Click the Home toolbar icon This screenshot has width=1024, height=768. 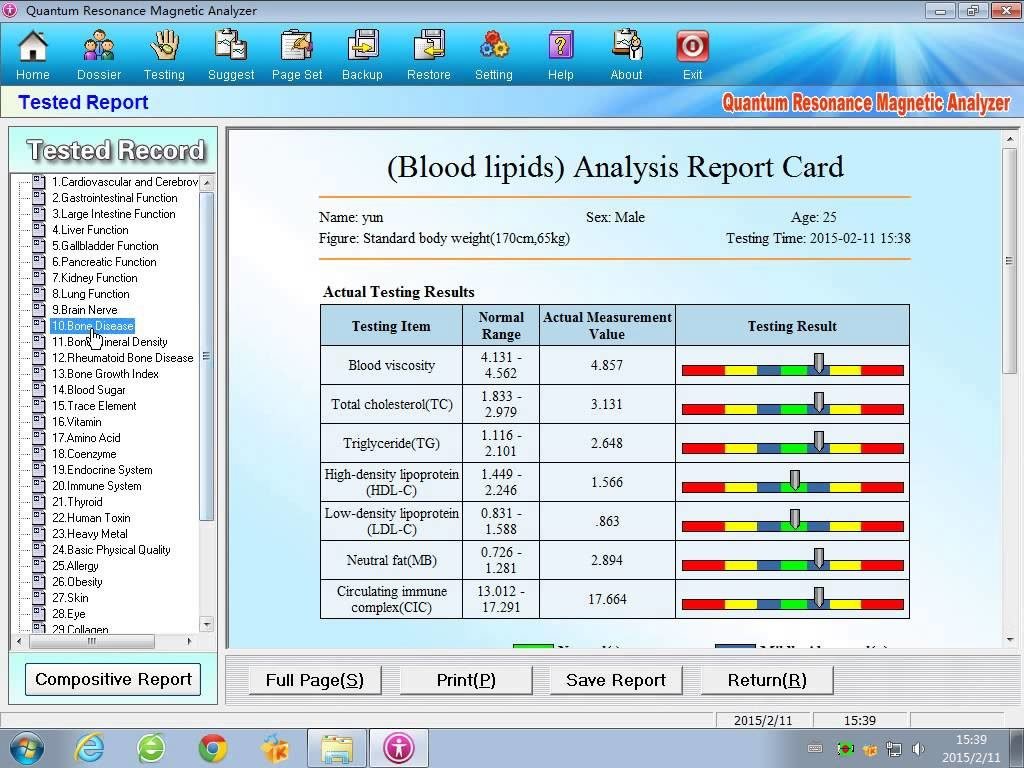point(33,46)
